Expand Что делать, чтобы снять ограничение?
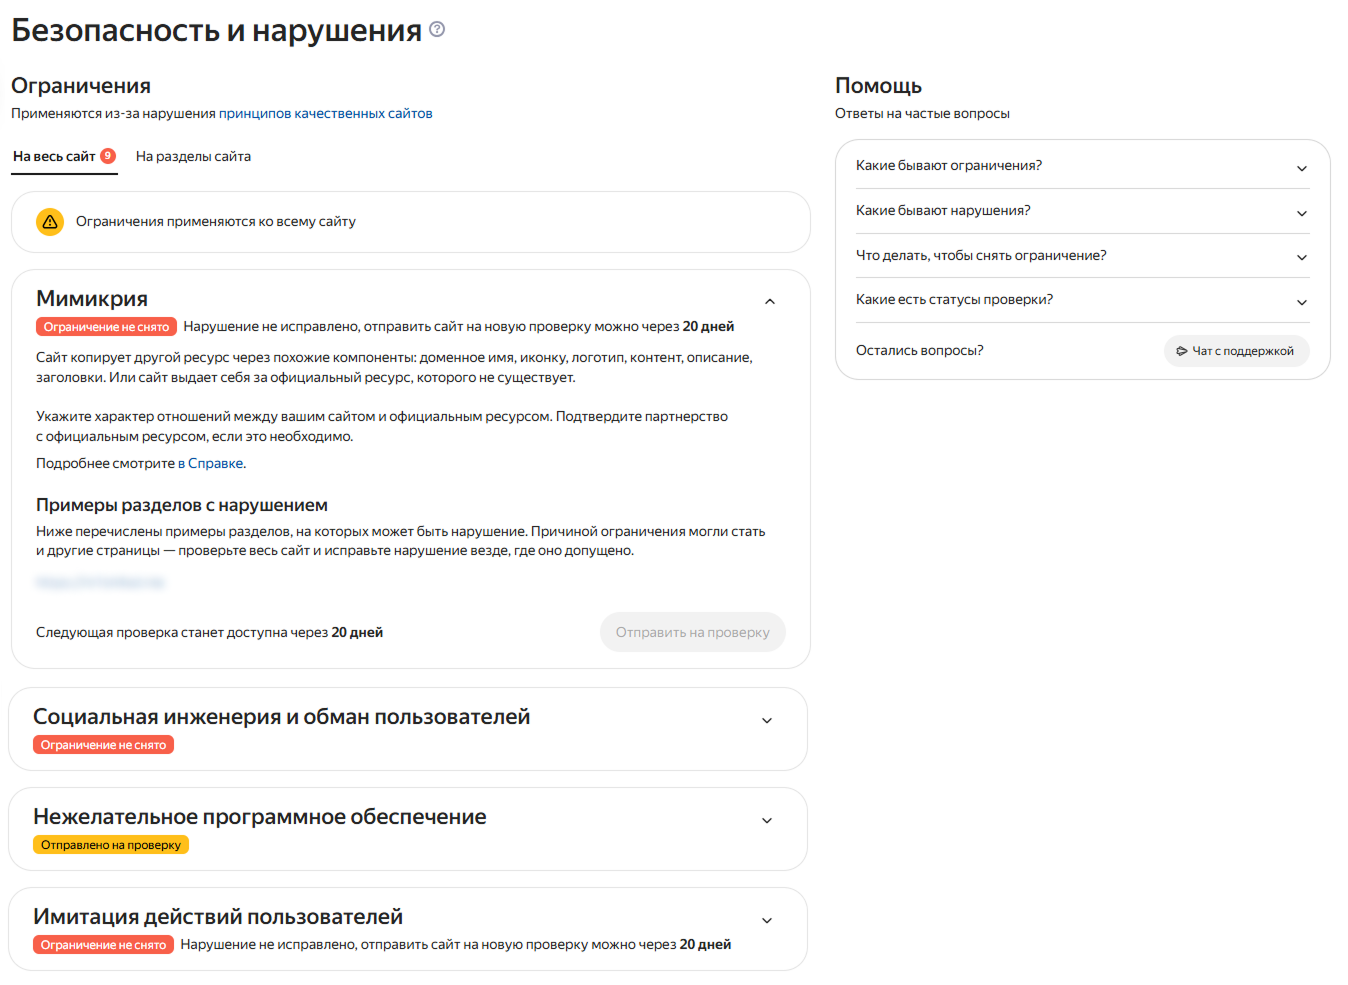The height and width of the screenshot is (985, 1348). coord(1301,257)
